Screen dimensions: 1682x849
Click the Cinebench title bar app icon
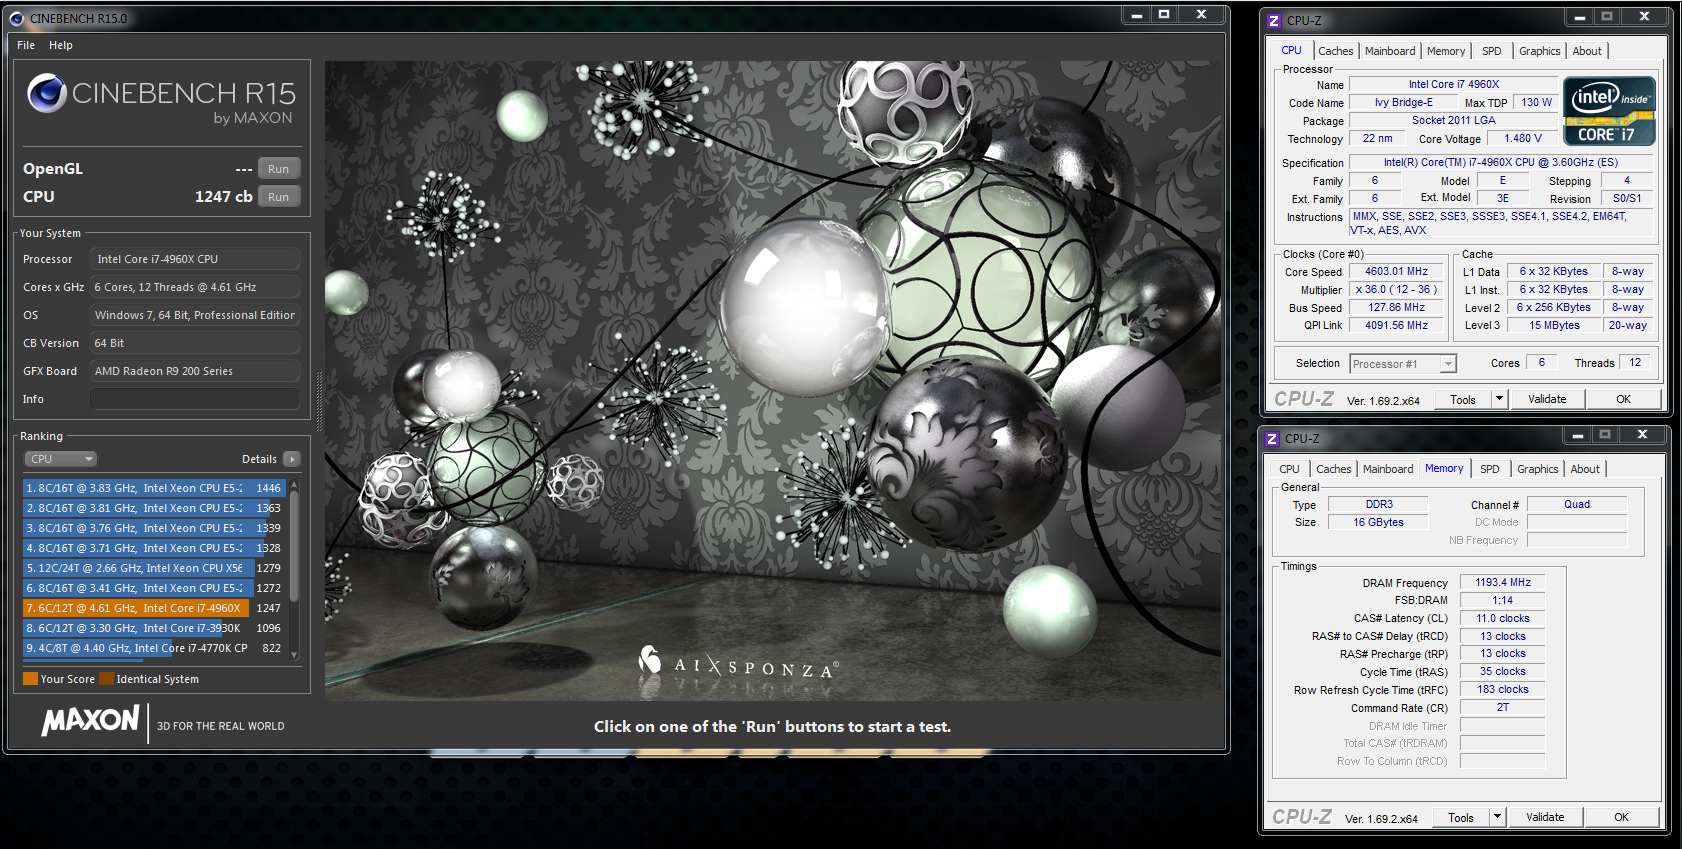click(16, 18)
